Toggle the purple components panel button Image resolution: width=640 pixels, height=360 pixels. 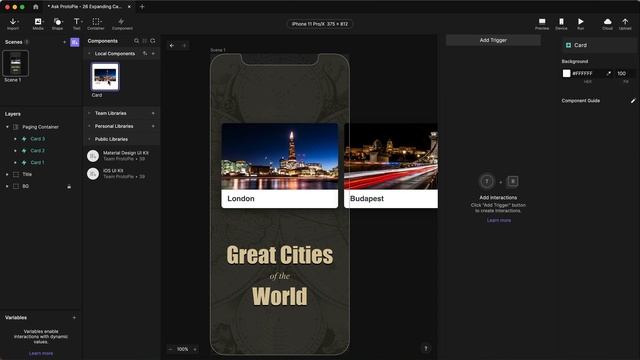[75, 42]
